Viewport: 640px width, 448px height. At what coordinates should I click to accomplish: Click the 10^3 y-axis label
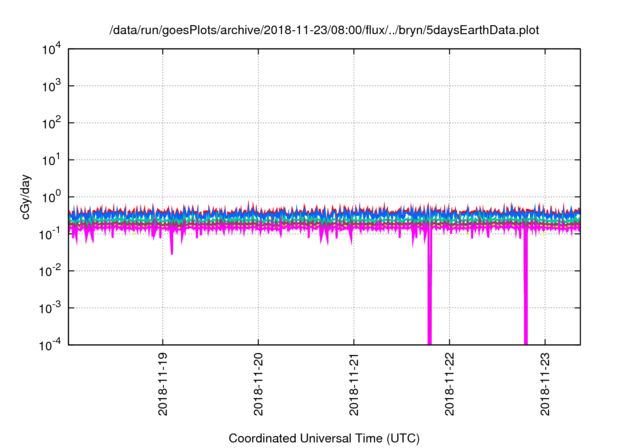click(52, 86)
